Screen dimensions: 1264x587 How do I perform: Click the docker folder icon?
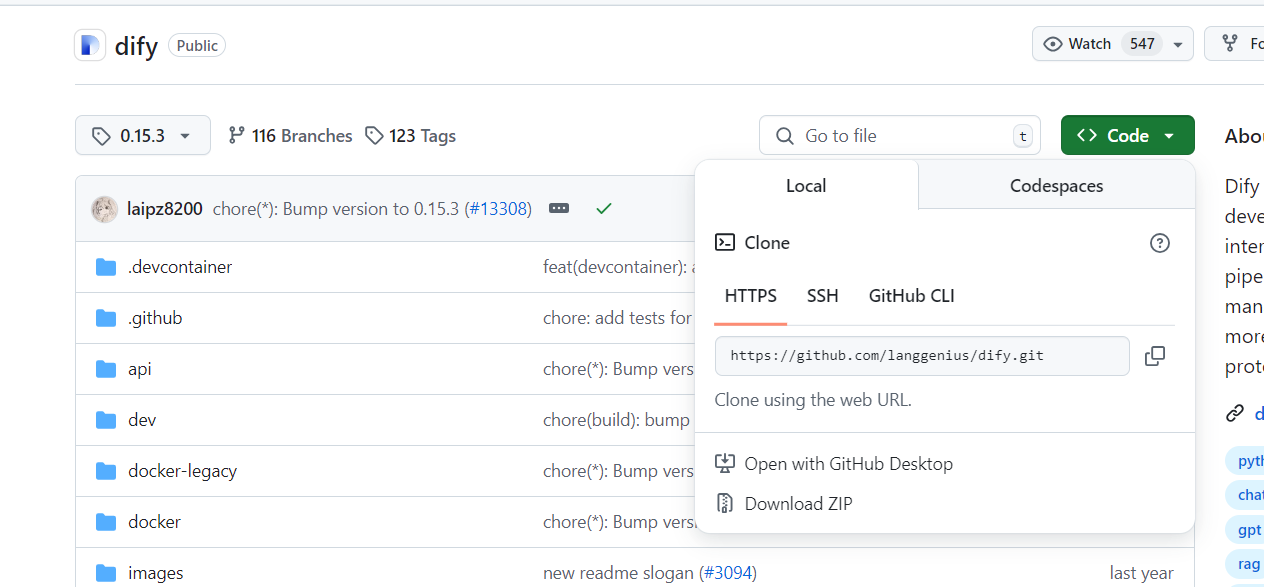[x=106, y=522]
